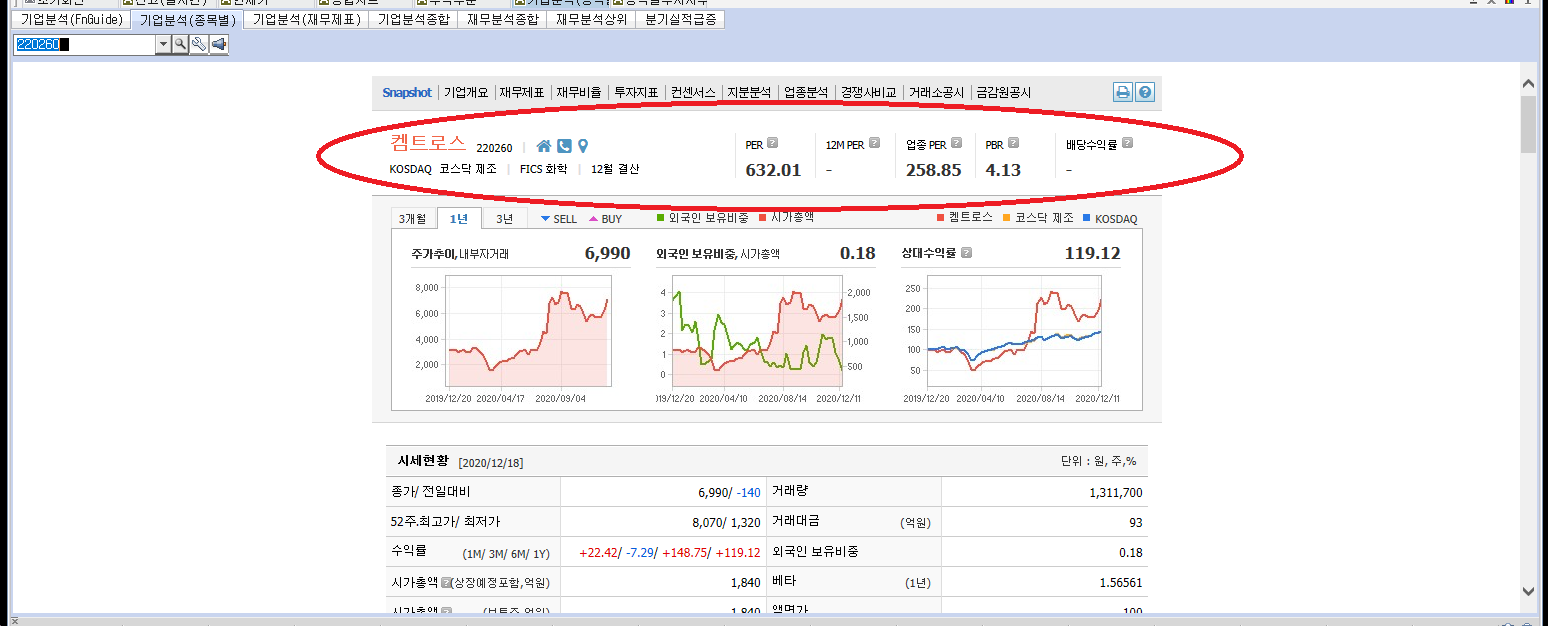The width and height of the screenshot is (1548, 626).
Task: Click help icon beside 시가총액 (상장예정포함)
Action: 446,582
